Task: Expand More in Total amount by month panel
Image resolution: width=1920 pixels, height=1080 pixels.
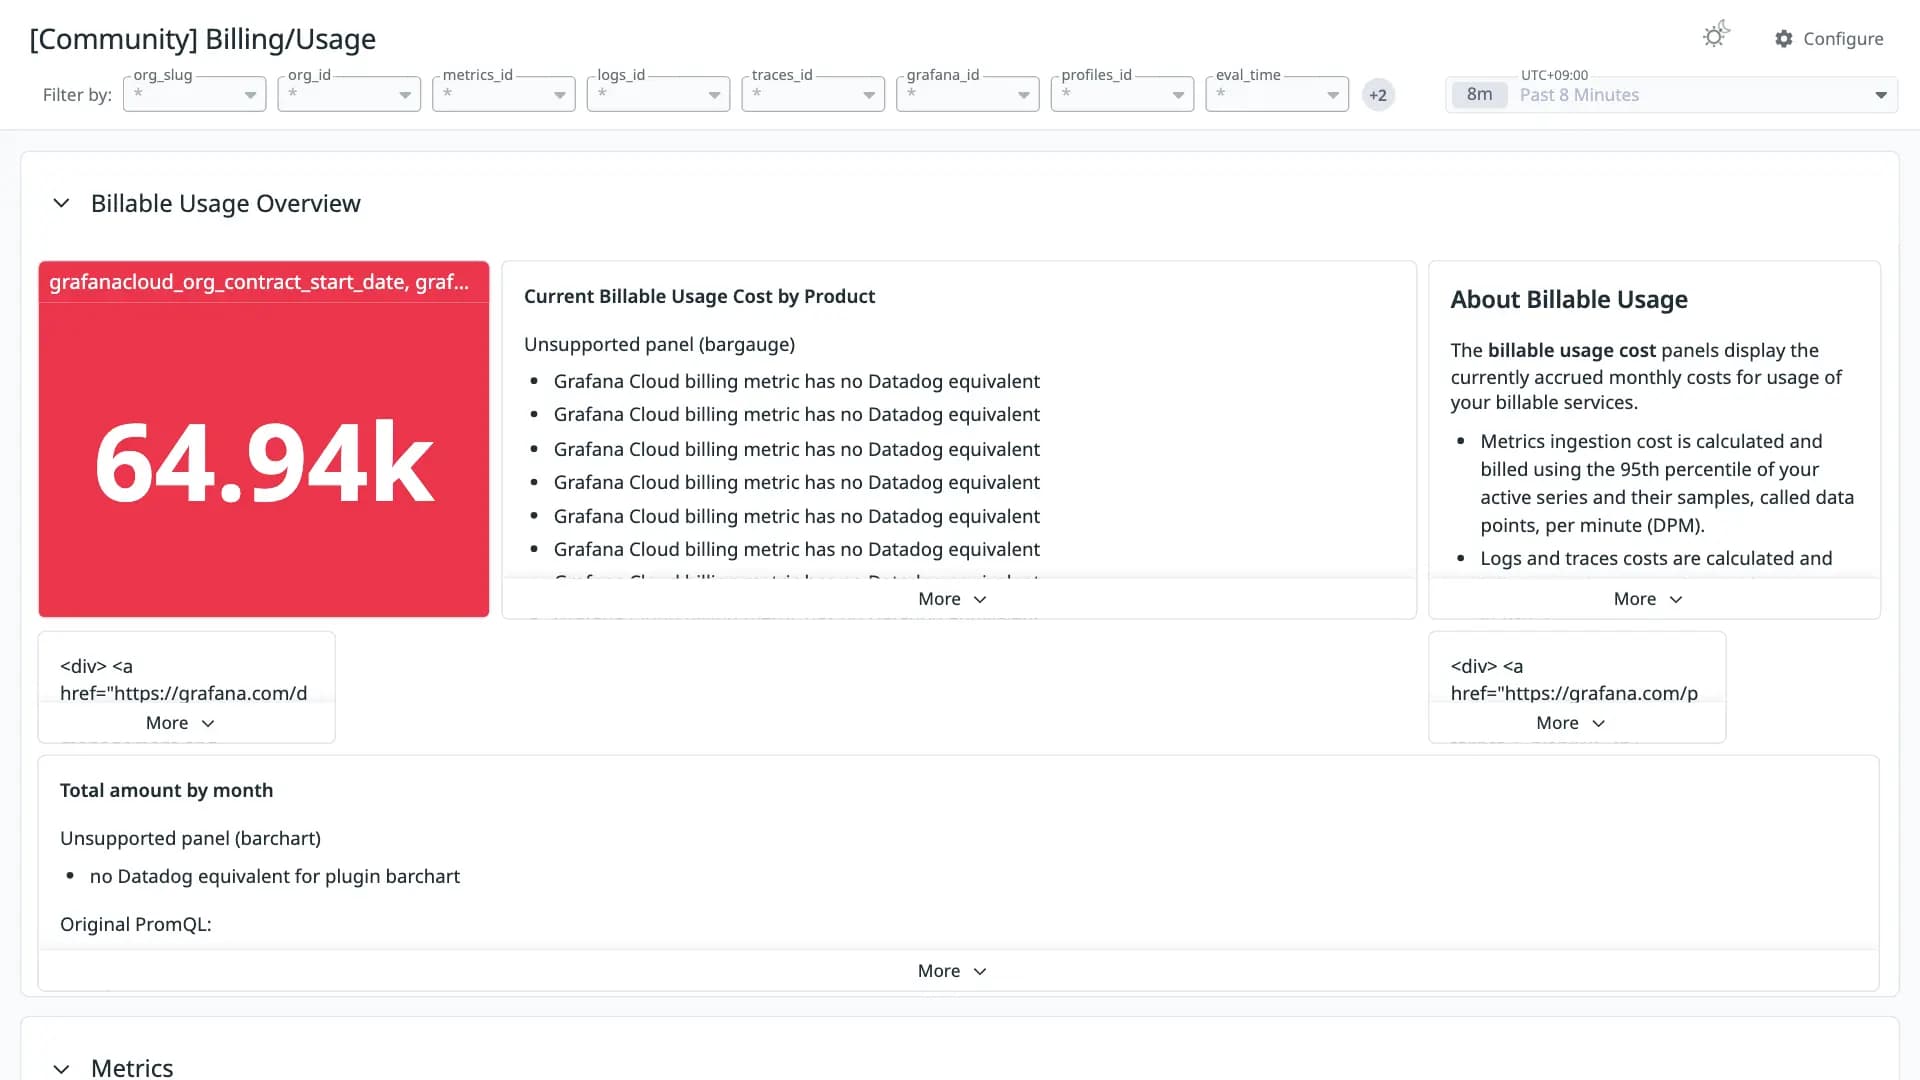Action: pos(952,971)
